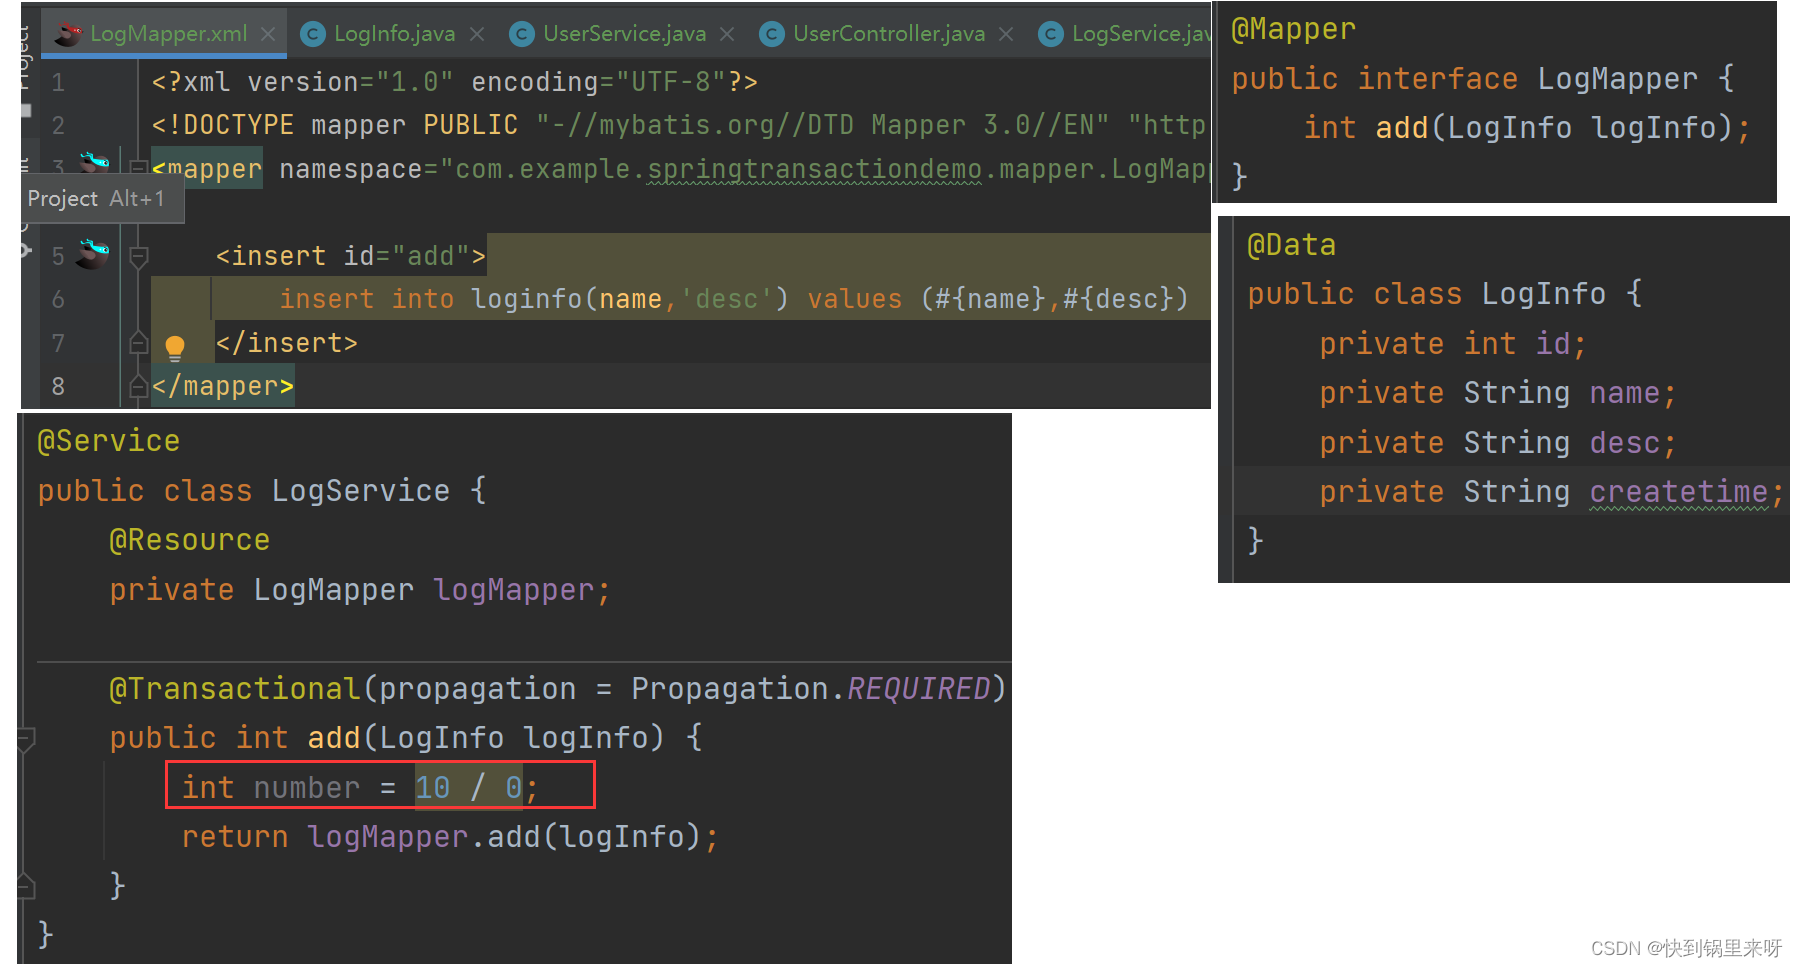
Task: Click the 'private String desc' field
Action: [x=1497, y=443]
